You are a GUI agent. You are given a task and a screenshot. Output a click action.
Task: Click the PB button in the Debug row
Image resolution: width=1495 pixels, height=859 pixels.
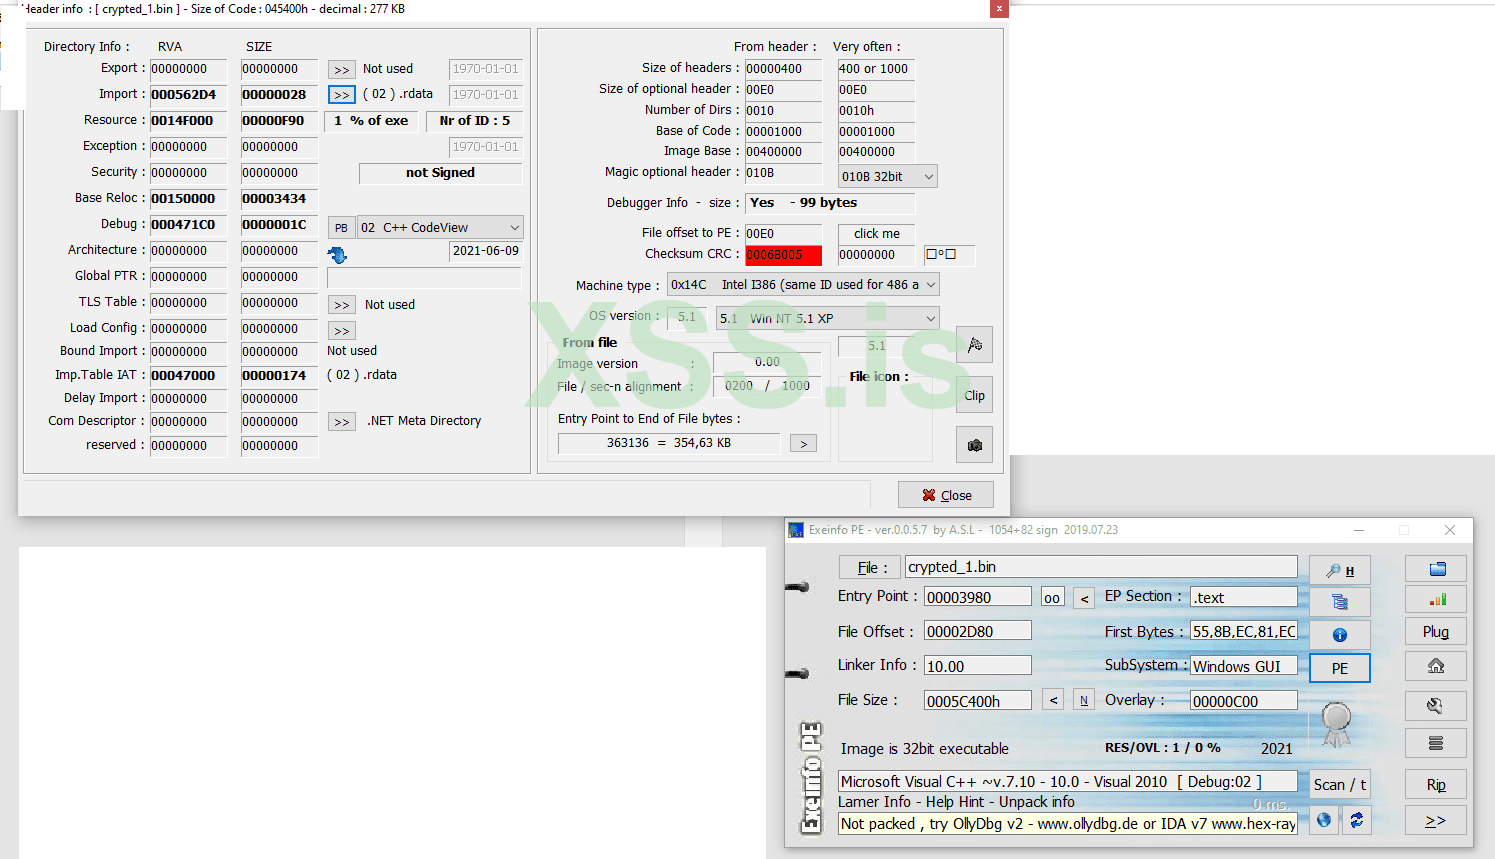pyautogui.click(x=341, y=228)
